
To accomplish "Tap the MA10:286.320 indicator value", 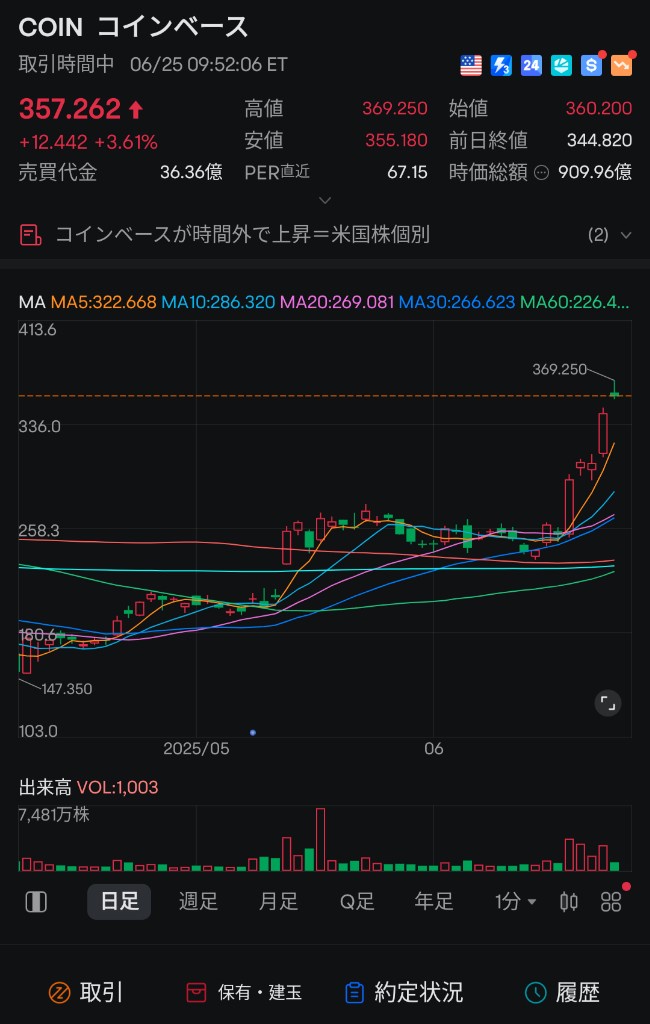I will 218,302.
